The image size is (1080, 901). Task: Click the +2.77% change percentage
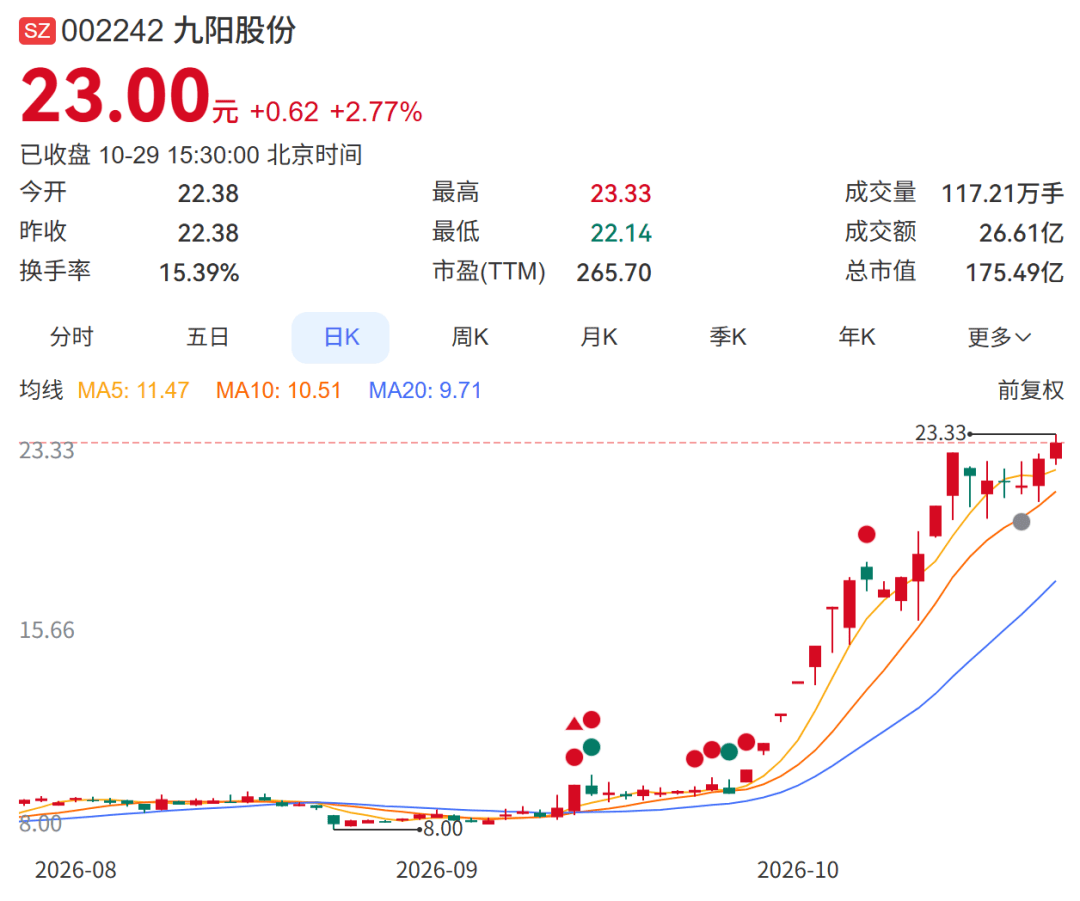click(376, 112)
